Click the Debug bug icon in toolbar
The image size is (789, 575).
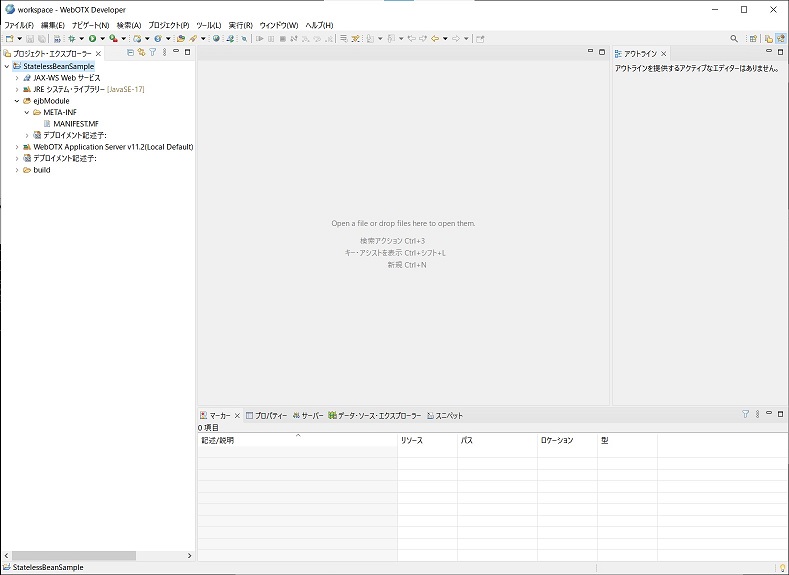coord(72,39)
